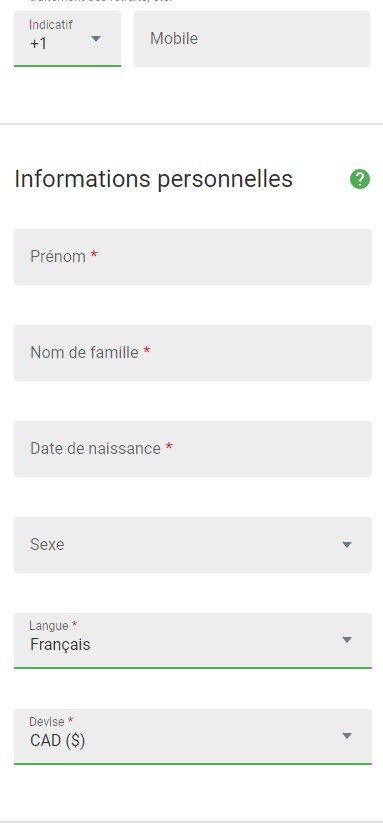This screenshot has height=839, width=383.
Task: Click the red asterisk beside Nom de famille
Action: [x=147, y=350]
